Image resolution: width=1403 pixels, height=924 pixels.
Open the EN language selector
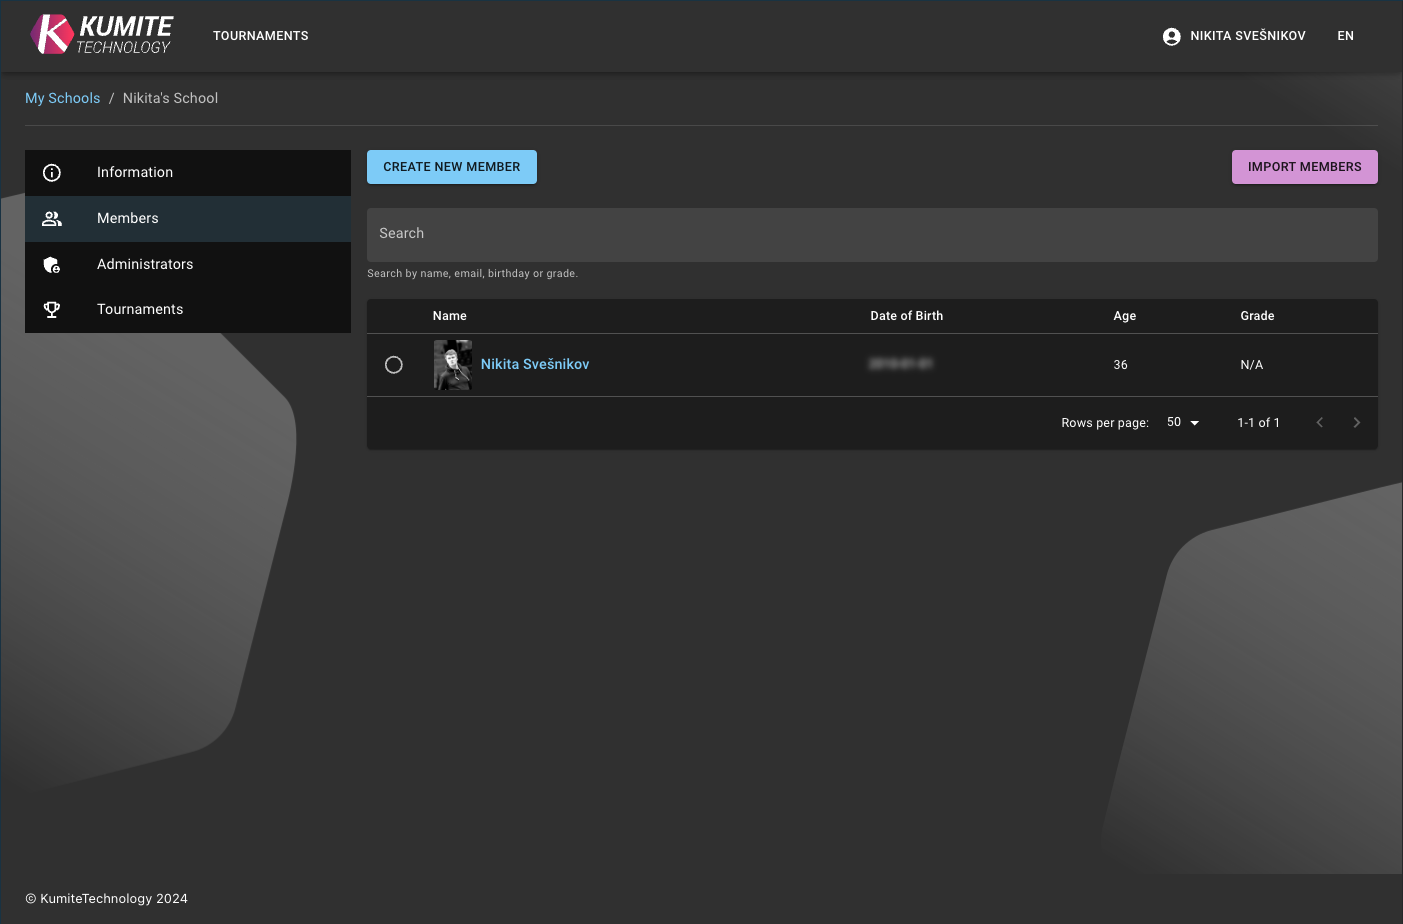(x=1345, y=36)
